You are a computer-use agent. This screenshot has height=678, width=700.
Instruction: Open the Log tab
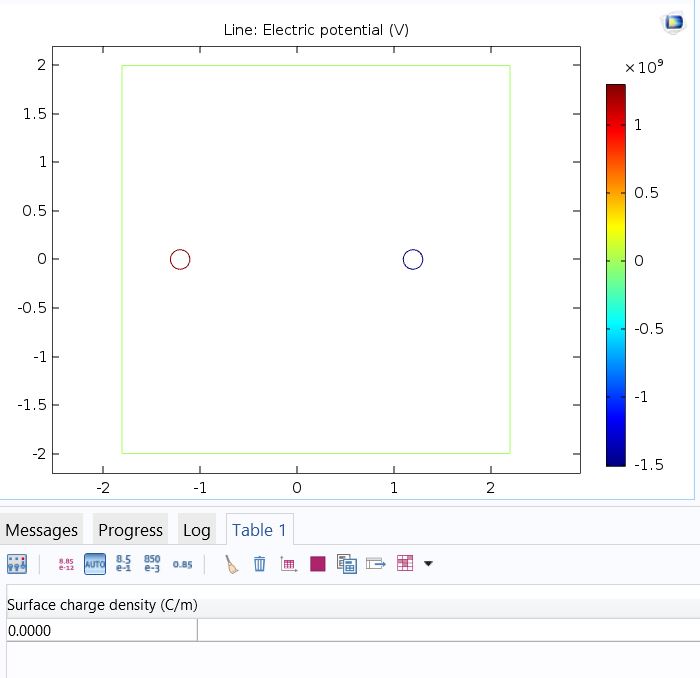(196, 530)
